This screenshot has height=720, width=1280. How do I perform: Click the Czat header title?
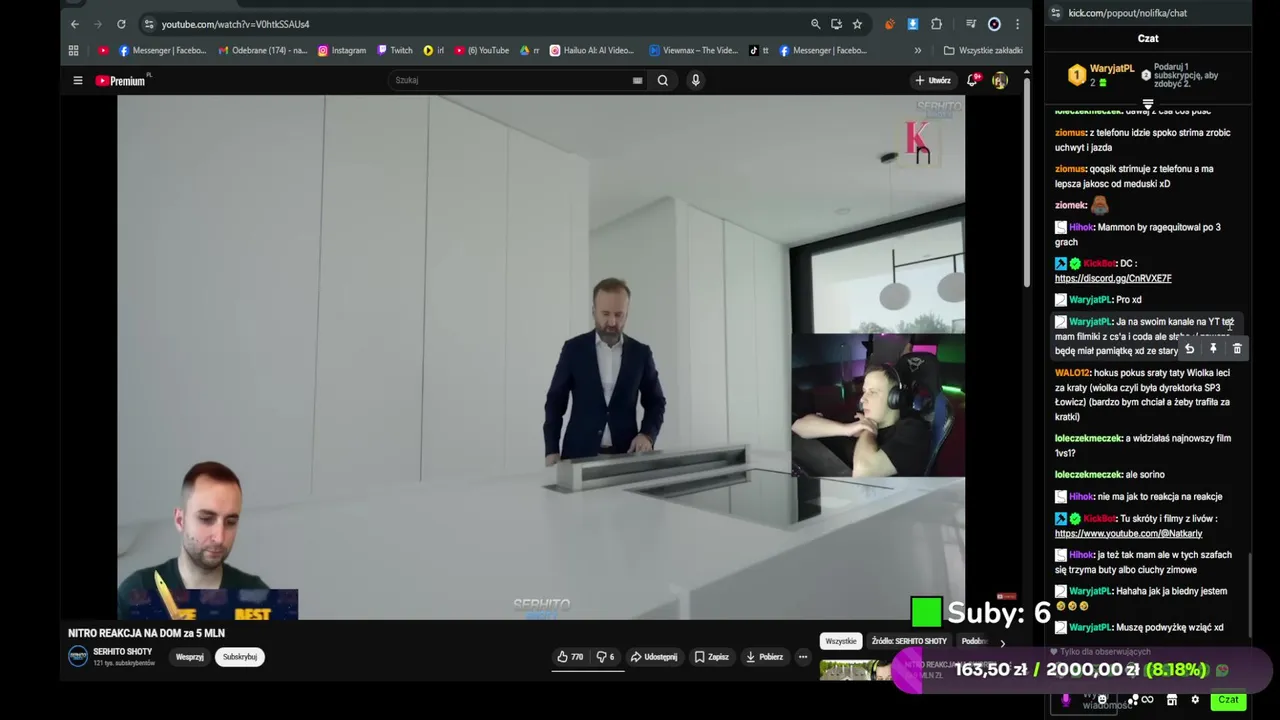(1148, 38)
